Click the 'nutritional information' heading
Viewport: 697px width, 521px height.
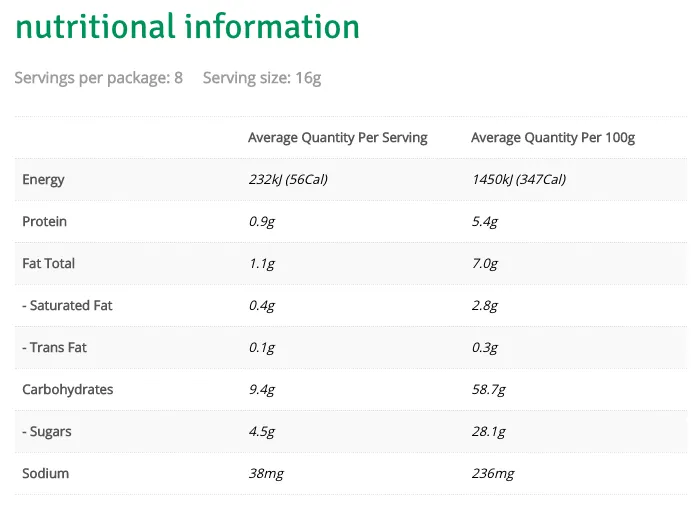point(187,27)
